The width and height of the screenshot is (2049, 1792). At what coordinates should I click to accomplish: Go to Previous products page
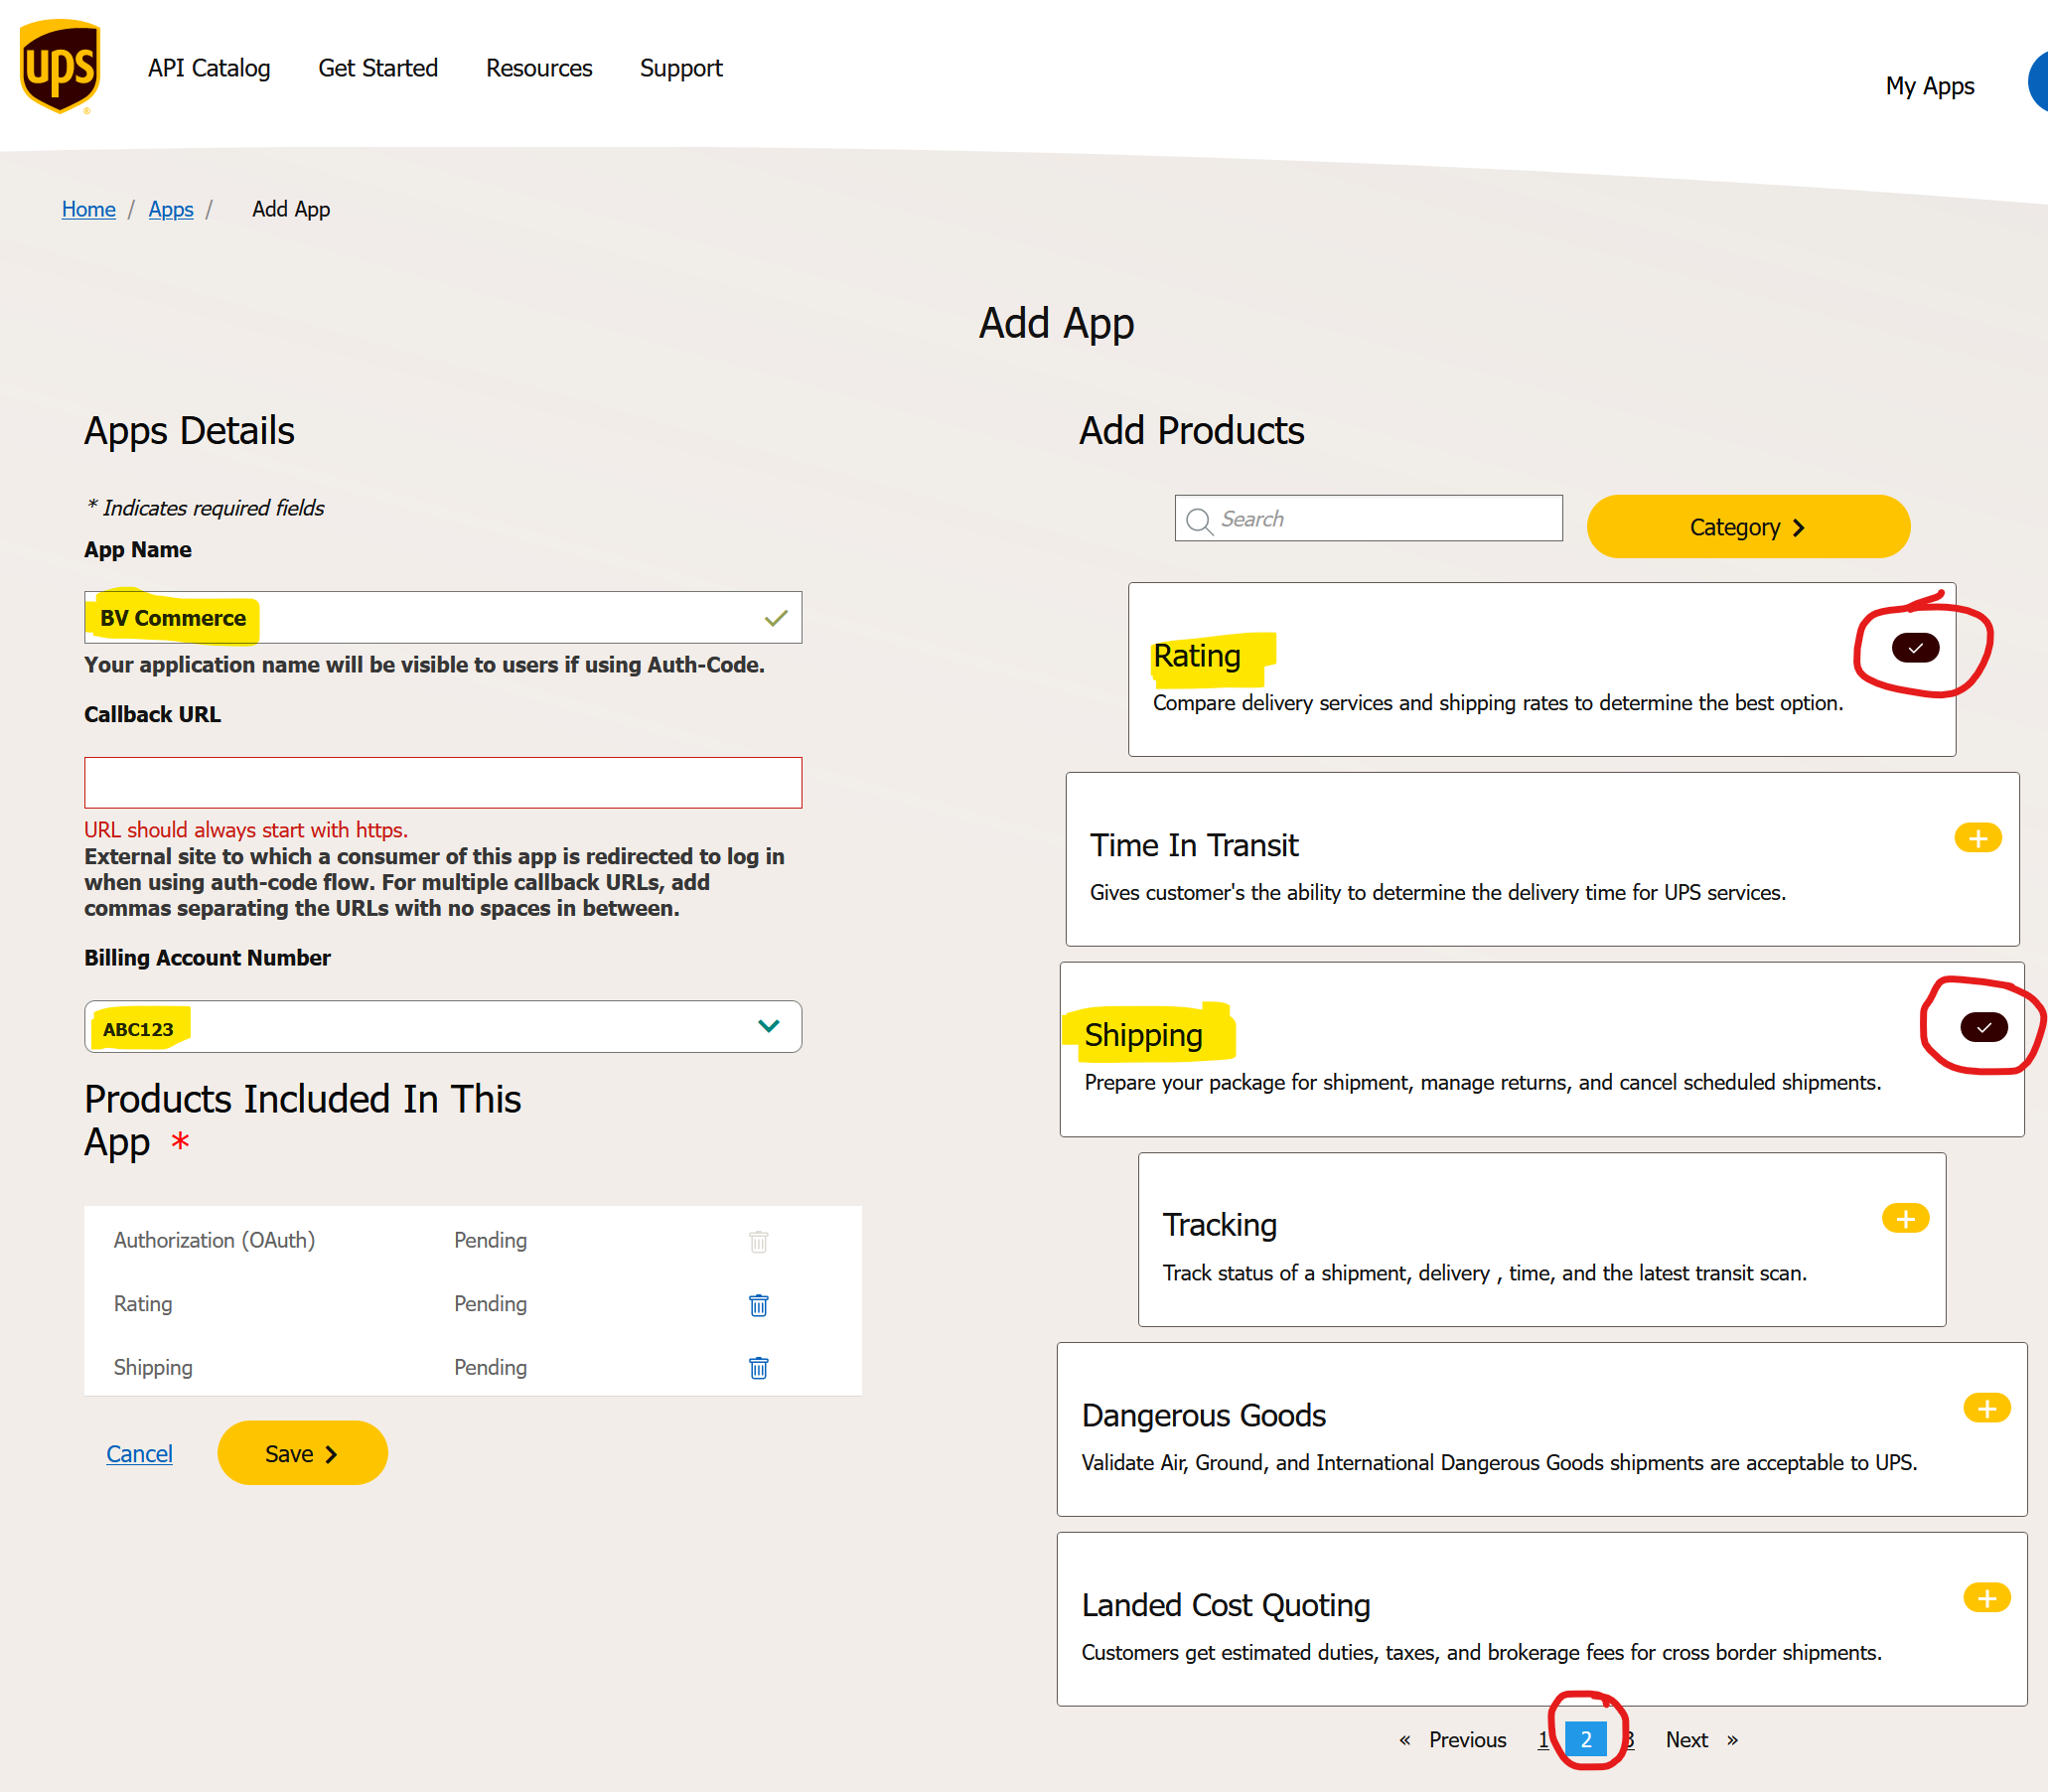pos(1467,1740)
